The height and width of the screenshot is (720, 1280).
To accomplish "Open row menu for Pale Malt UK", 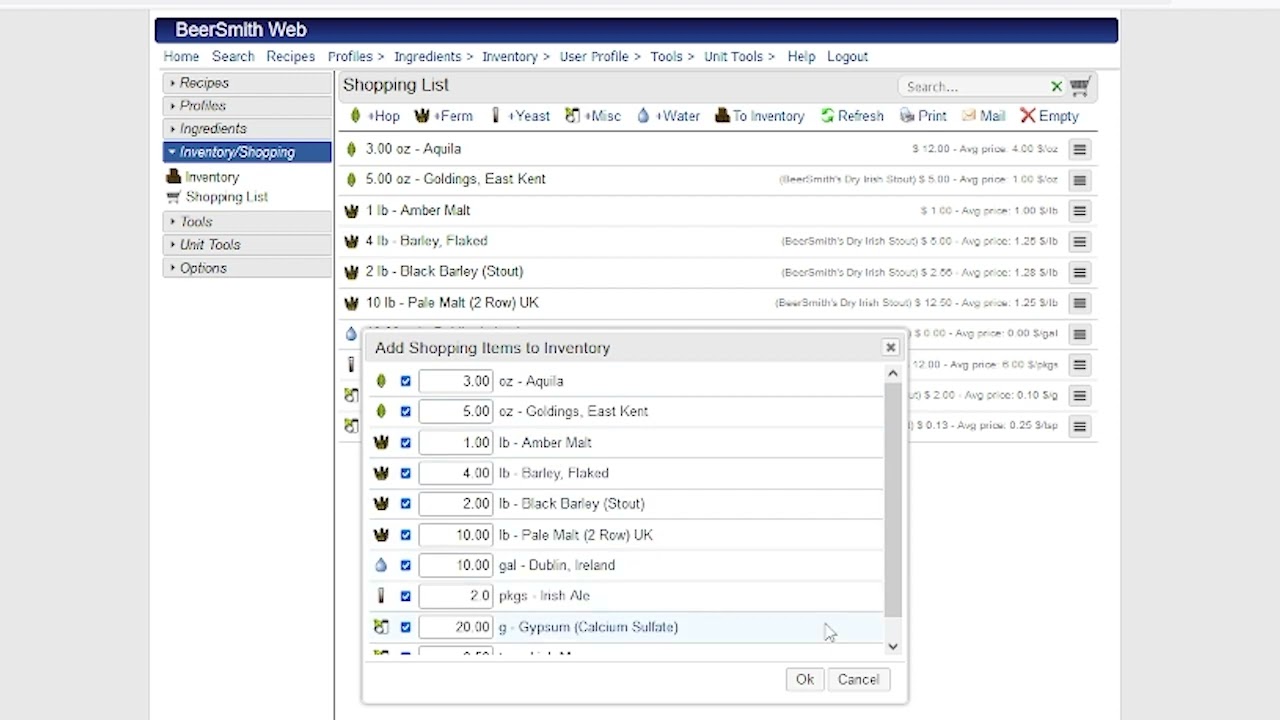I will pos(1079,303).
